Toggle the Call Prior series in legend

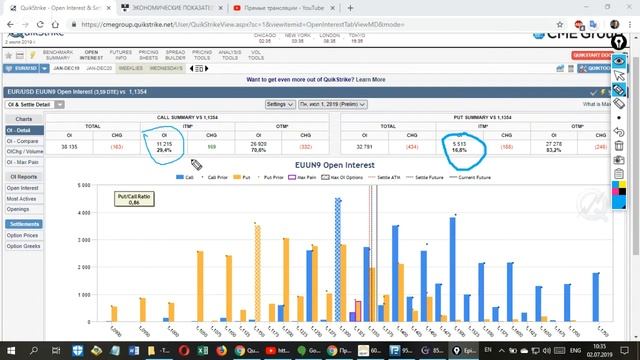click(214, 178)
